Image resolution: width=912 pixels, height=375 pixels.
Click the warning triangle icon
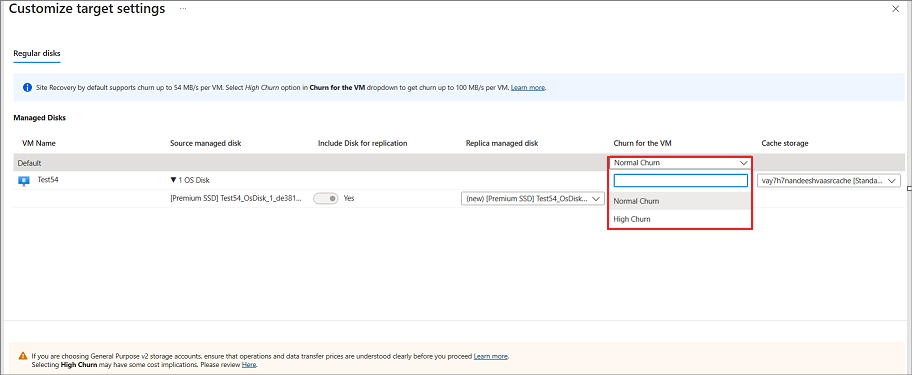pos(23,355)
